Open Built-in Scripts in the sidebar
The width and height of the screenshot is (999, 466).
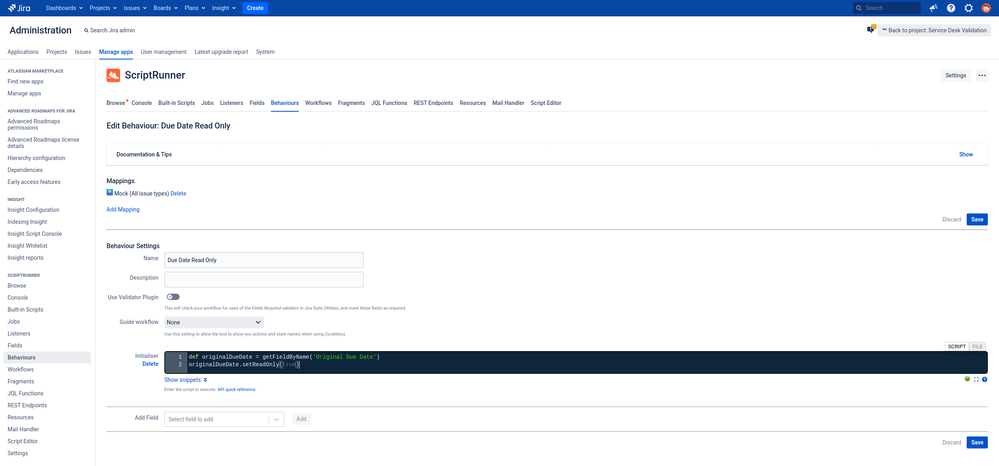[25, 310]
